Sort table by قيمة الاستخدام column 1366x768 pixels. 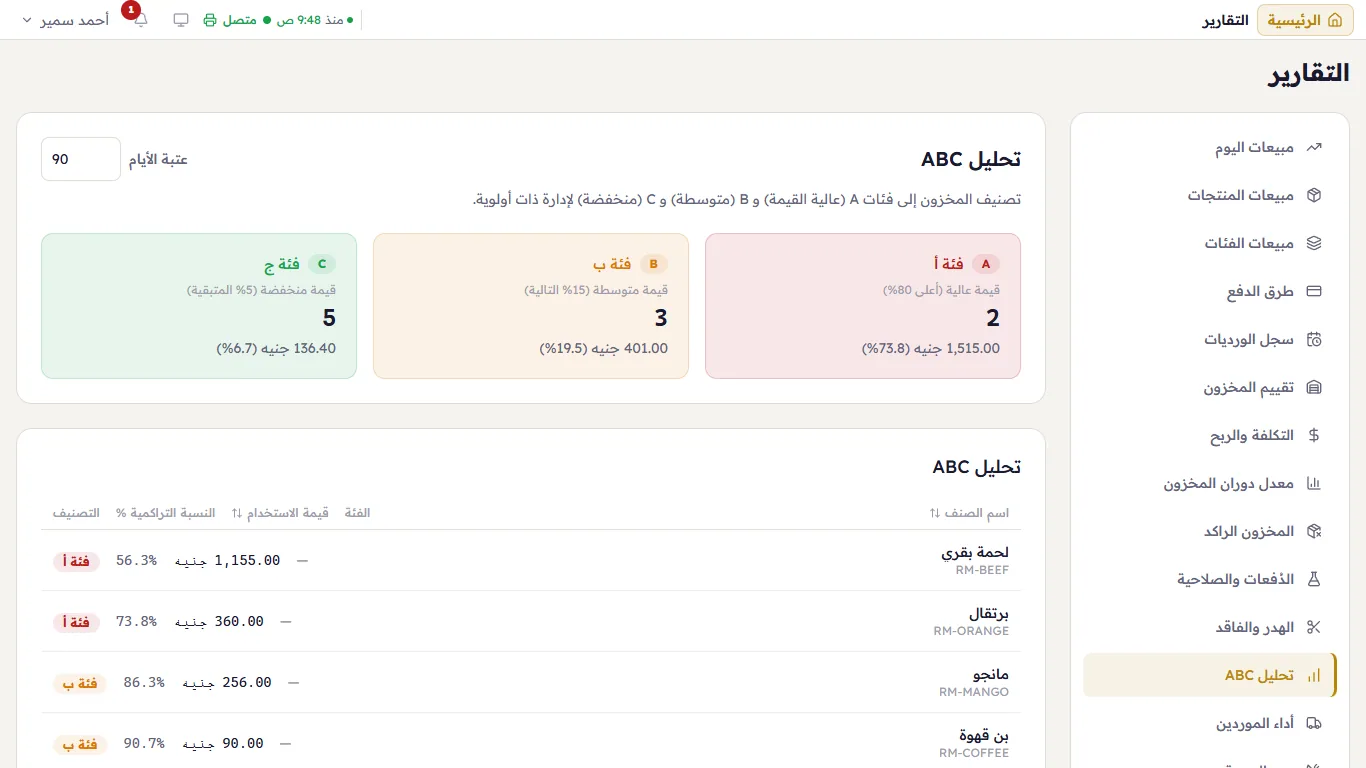coord(280,513)
